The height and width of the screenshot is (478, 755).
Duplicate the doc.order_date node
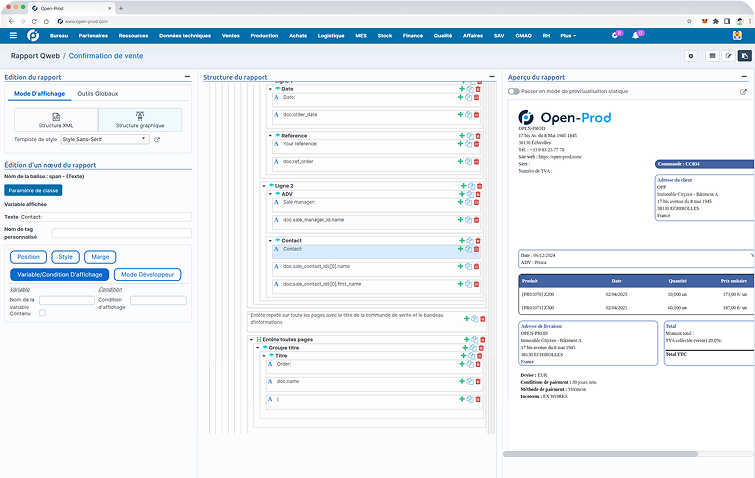pos(468,115)
